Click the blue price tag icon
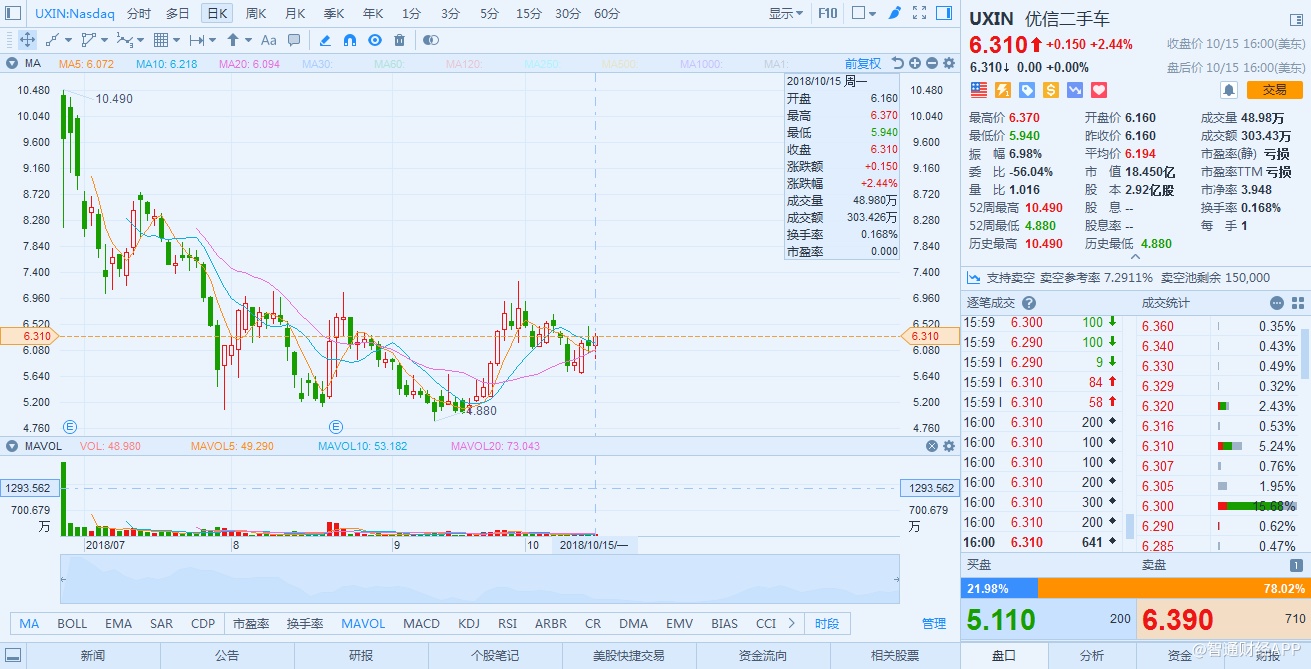 1027,90
